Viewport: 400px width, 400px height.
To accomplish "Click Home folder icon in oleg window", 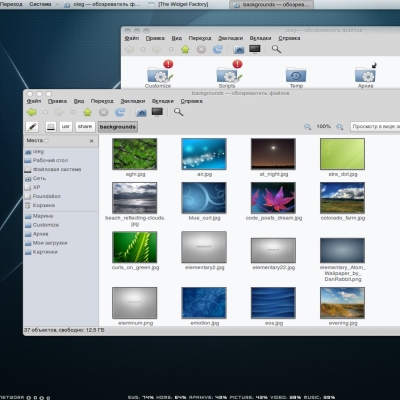I will click(x=239, y=49).
